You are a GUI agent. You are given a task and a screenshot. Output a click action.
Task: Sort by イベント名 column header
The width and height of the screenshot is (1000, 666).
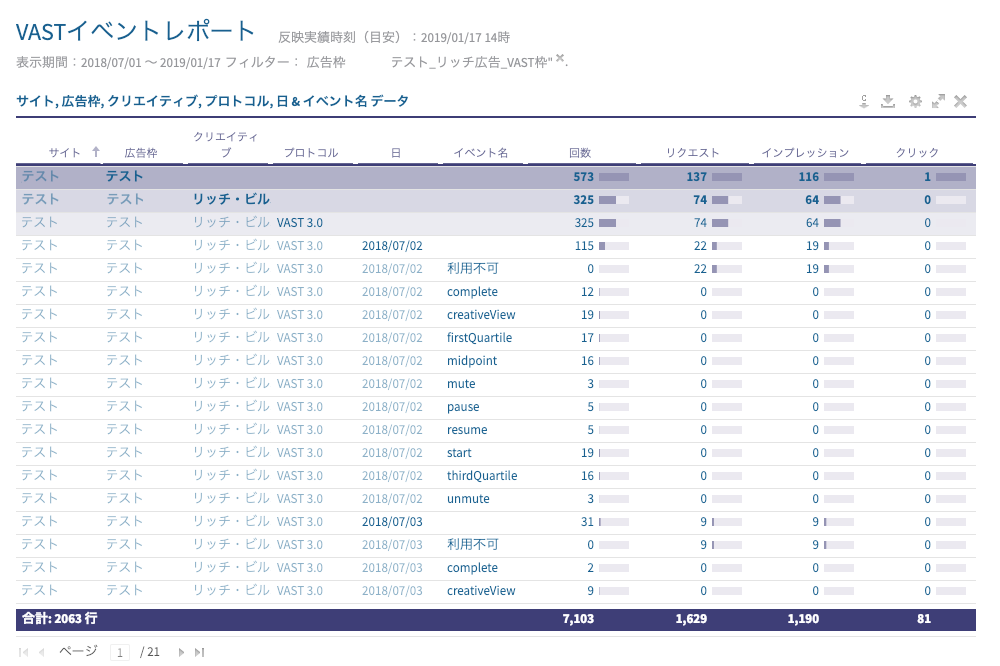pos(481,153)
